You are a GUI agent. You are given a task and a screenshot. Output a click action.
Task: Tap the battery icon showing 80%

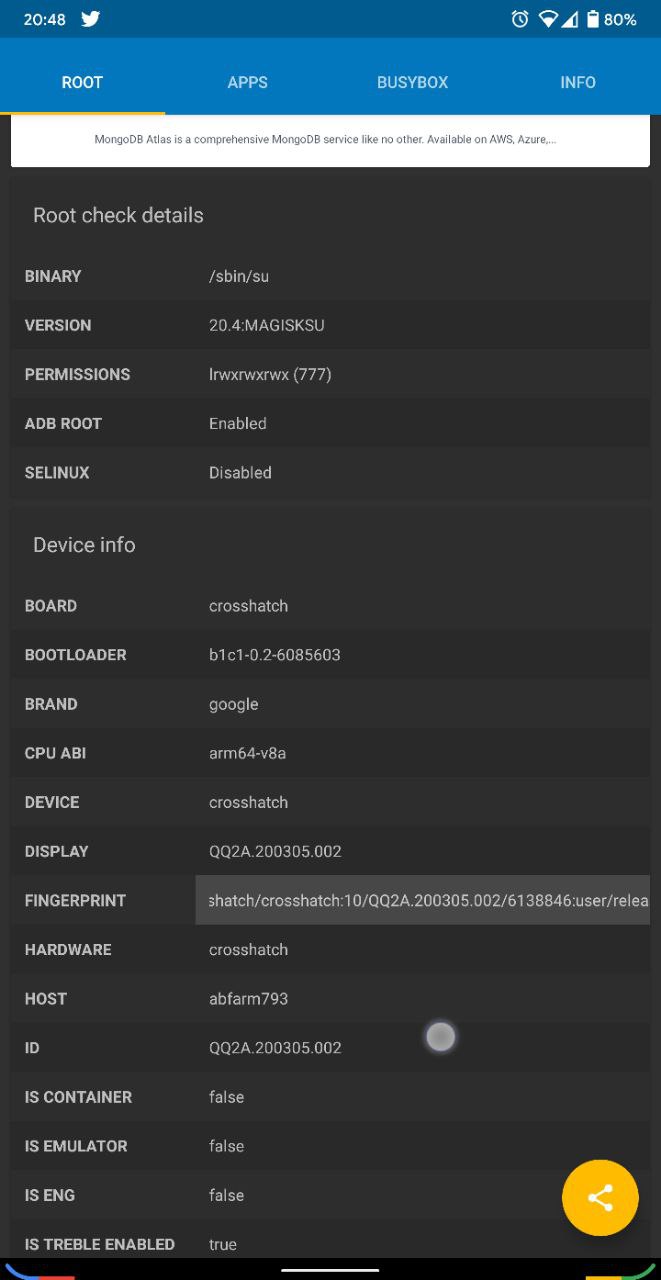tap(593, 19)
